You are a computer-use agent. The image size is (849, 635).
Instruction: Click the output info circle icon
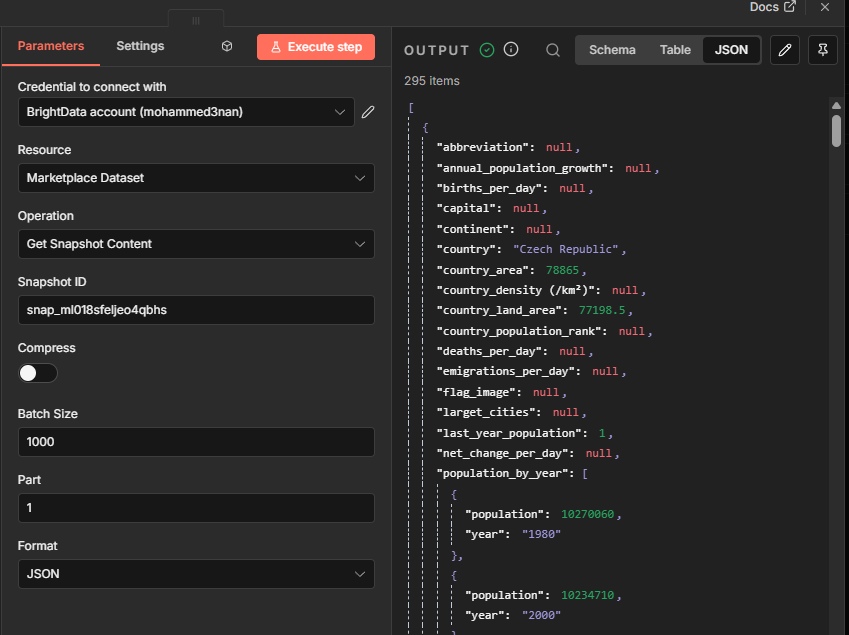coord(511,50)
